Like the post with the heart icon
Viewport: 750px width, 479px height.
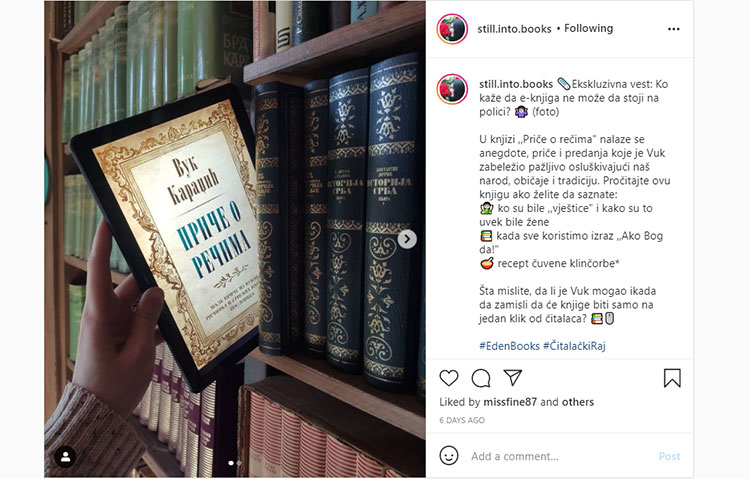coord(449,378)
